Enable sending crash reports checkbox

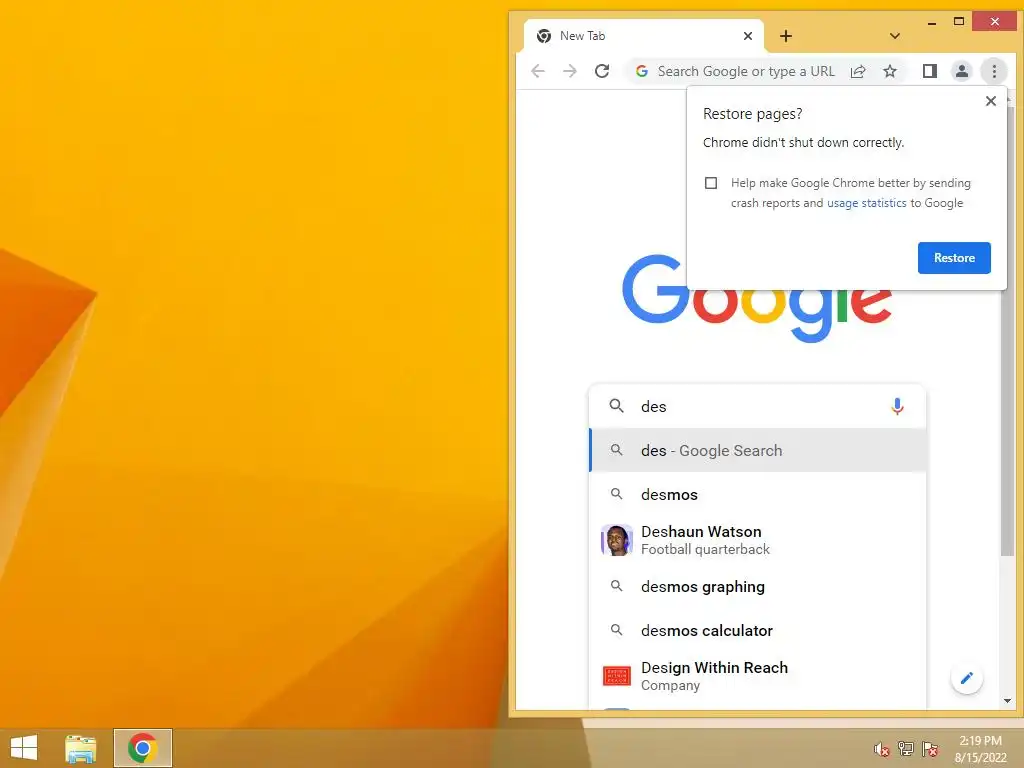point(711,183)
